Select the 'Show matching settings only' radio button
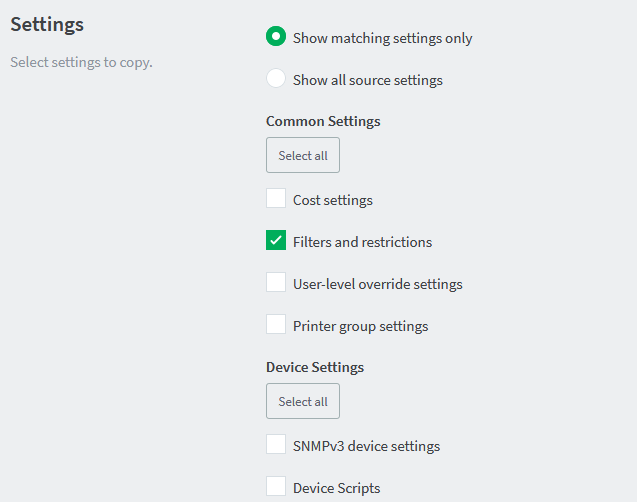 [276, 36]
